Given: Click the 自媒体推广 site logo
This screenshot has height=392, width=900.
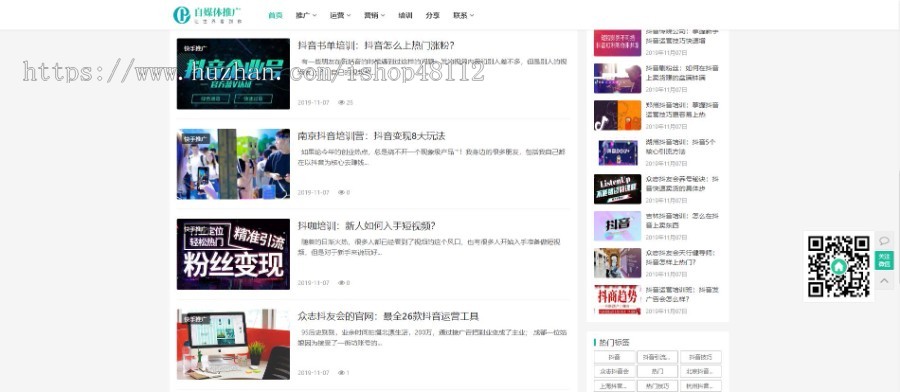Looking at the screenshot, I should pos(208,15).
